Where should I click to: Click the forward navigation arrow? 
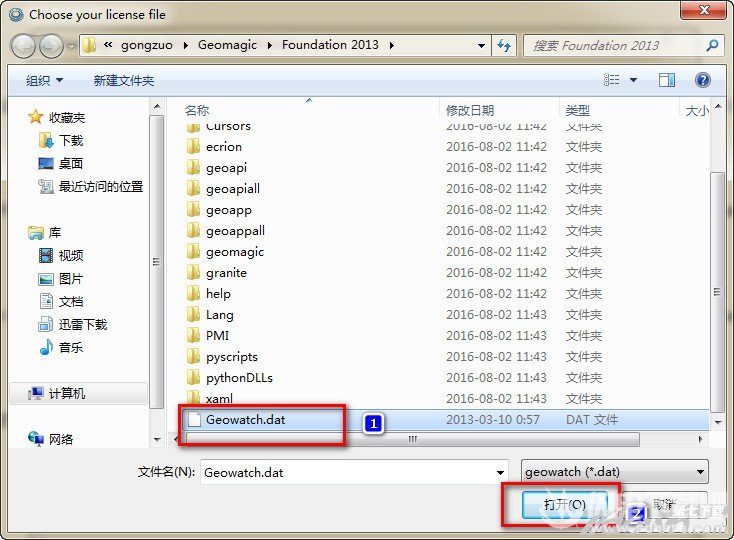coord(51,45)
